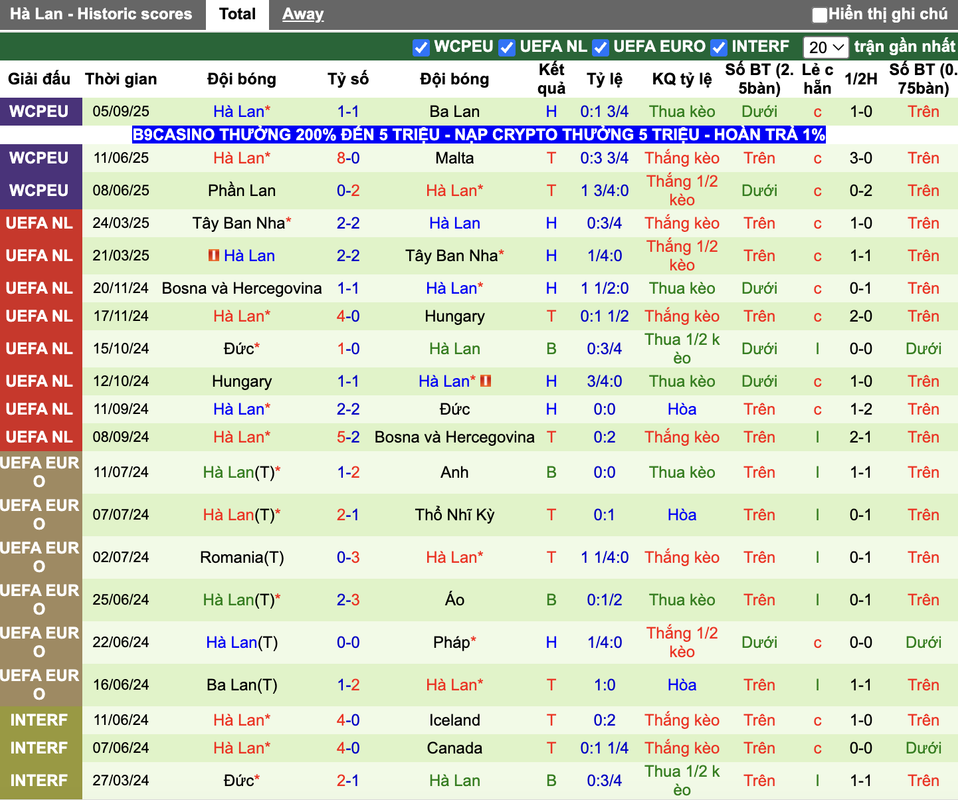The width and height of the screenshot is (958, 800).
Task: Open Hà Lan team link on 05/09/25 row
Action: pos(241,112)
